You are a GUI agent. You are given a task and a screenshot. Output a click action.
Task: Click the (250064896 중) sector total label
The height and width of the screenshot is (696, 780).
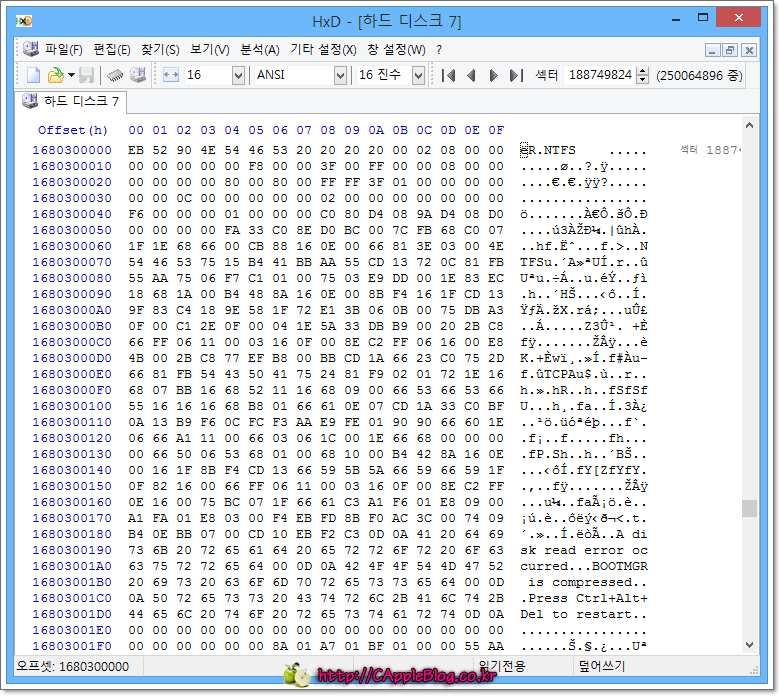pos(699,76)
